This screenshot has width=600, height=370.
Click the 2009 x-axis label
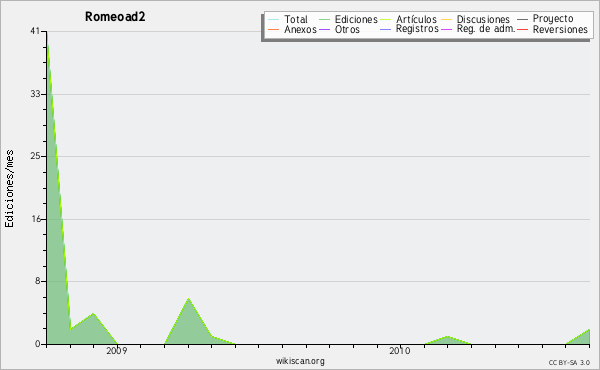coord(117,350)
